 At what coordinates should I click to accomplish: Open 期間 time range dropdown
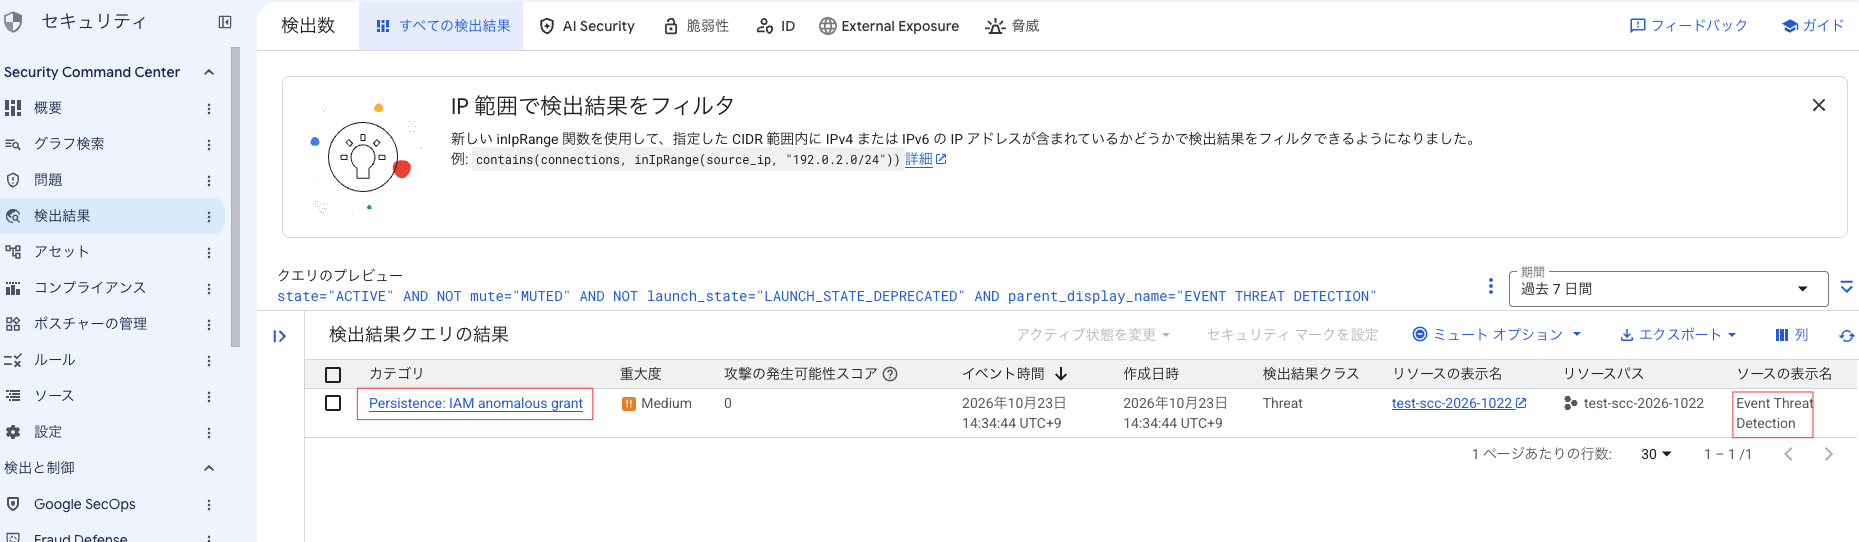(x=1668, y=289)
